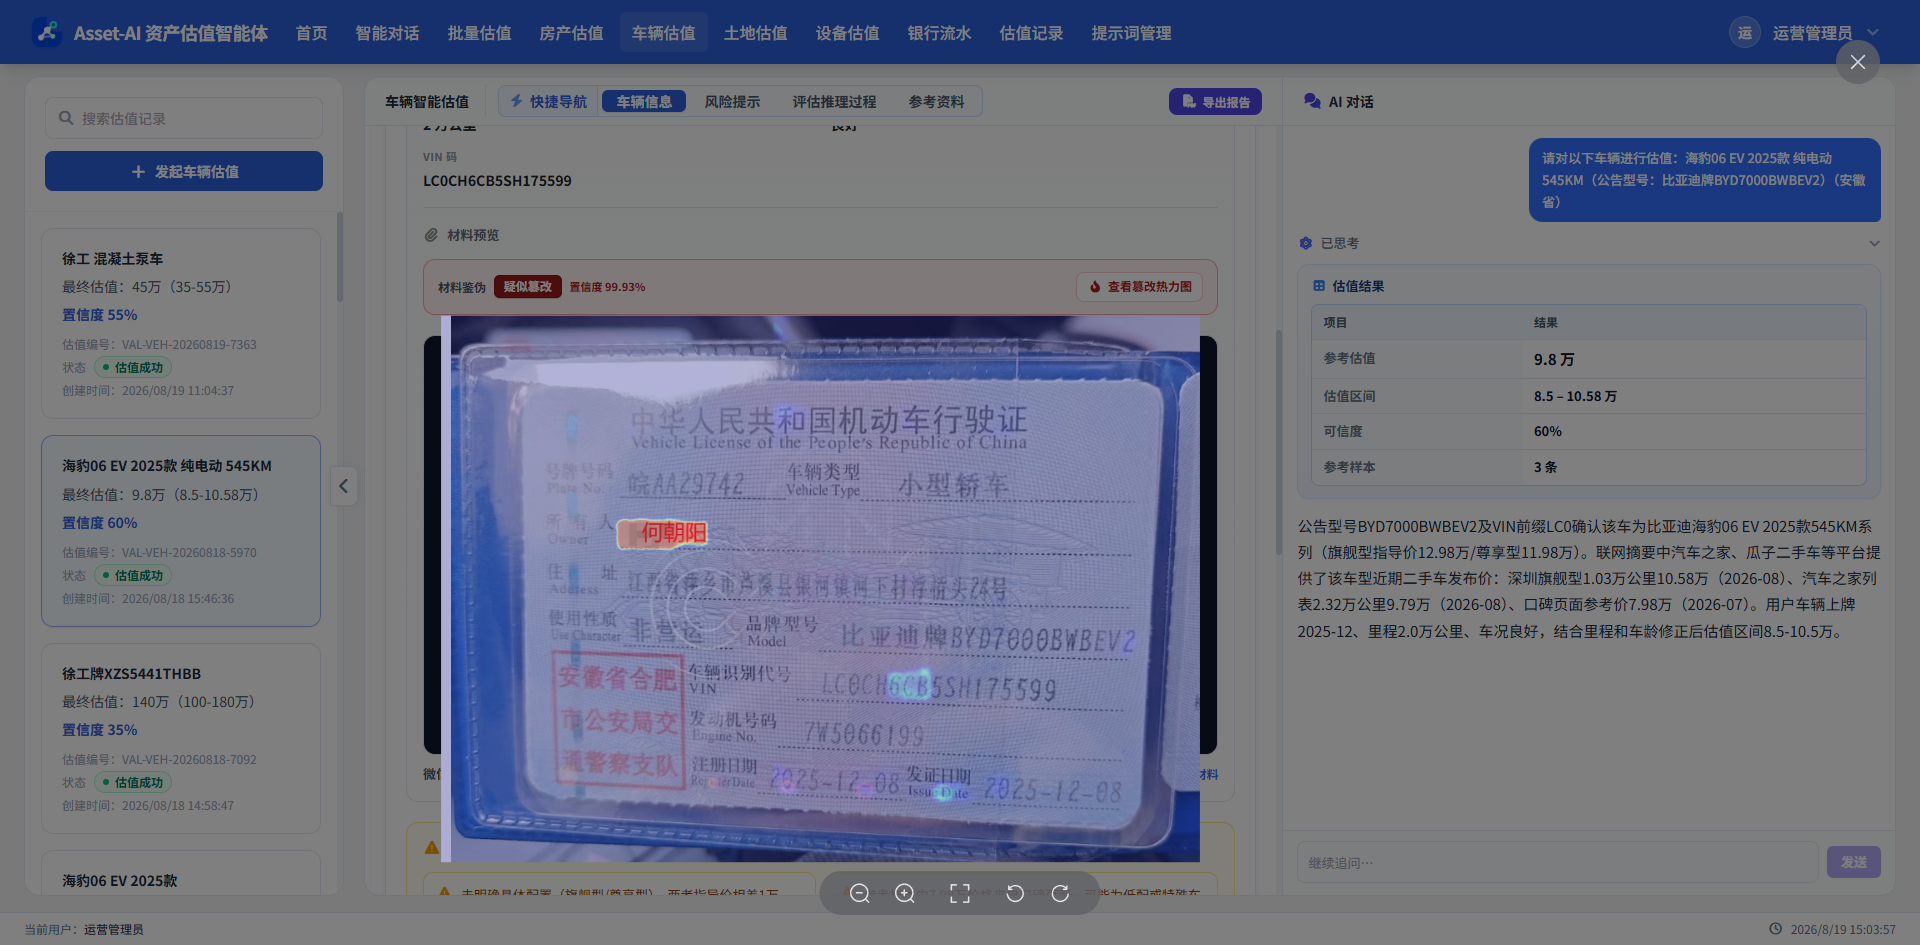Focus the 搜索估值记录 search field
This screenshot has width=1920, height=945.
[x=184, y=118]
